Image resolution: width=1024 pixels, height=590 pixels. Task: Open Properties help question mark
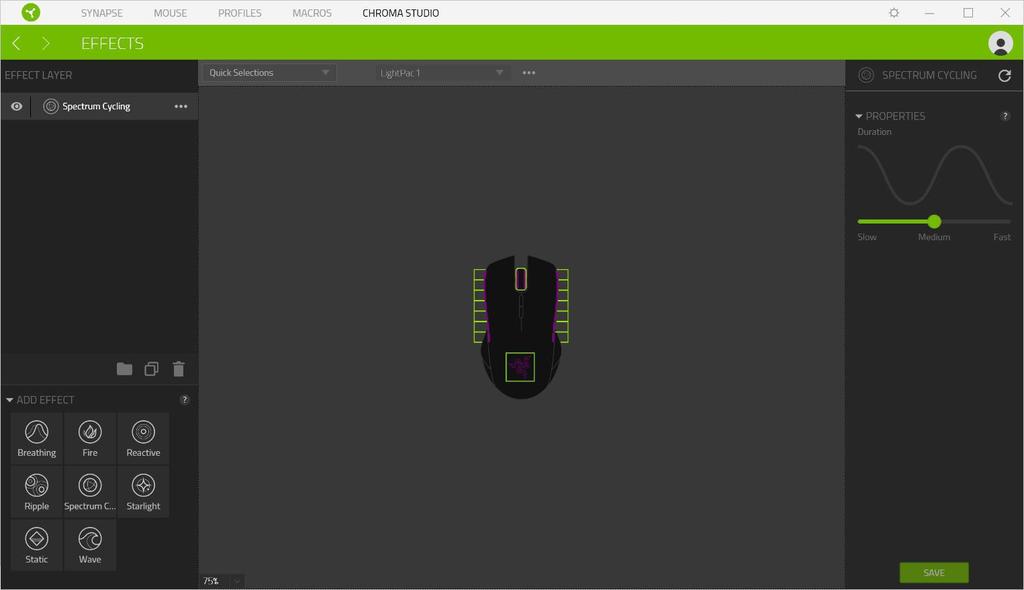[1005, 116]
